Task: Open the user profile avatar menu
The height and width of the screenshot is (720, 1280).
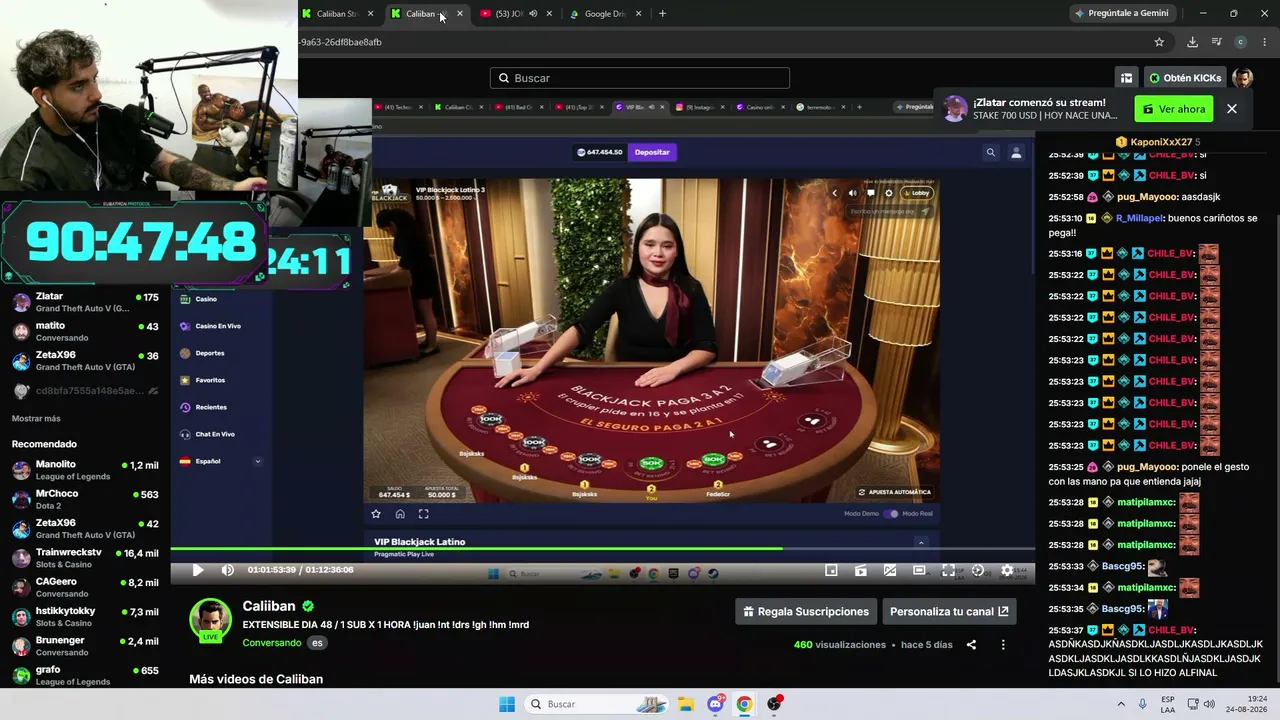Action: [1243, 78]
